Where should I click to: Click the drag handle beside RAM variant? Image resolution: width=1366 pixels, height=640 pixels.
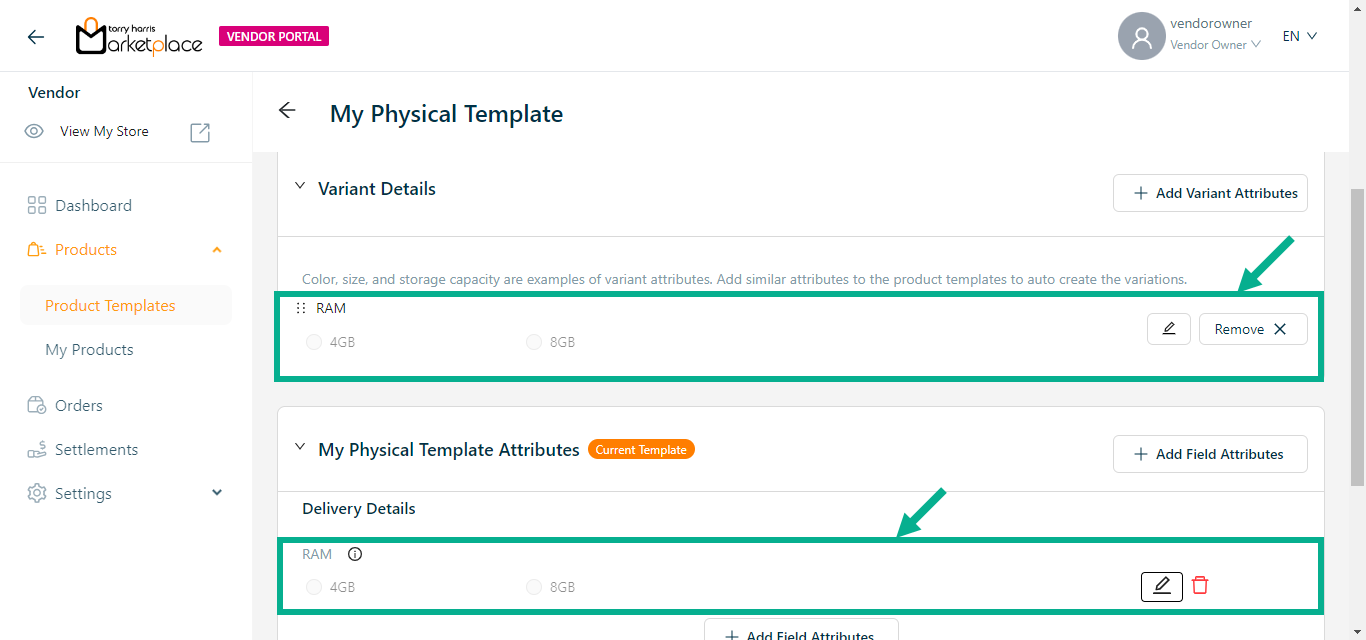pos(301,308)
